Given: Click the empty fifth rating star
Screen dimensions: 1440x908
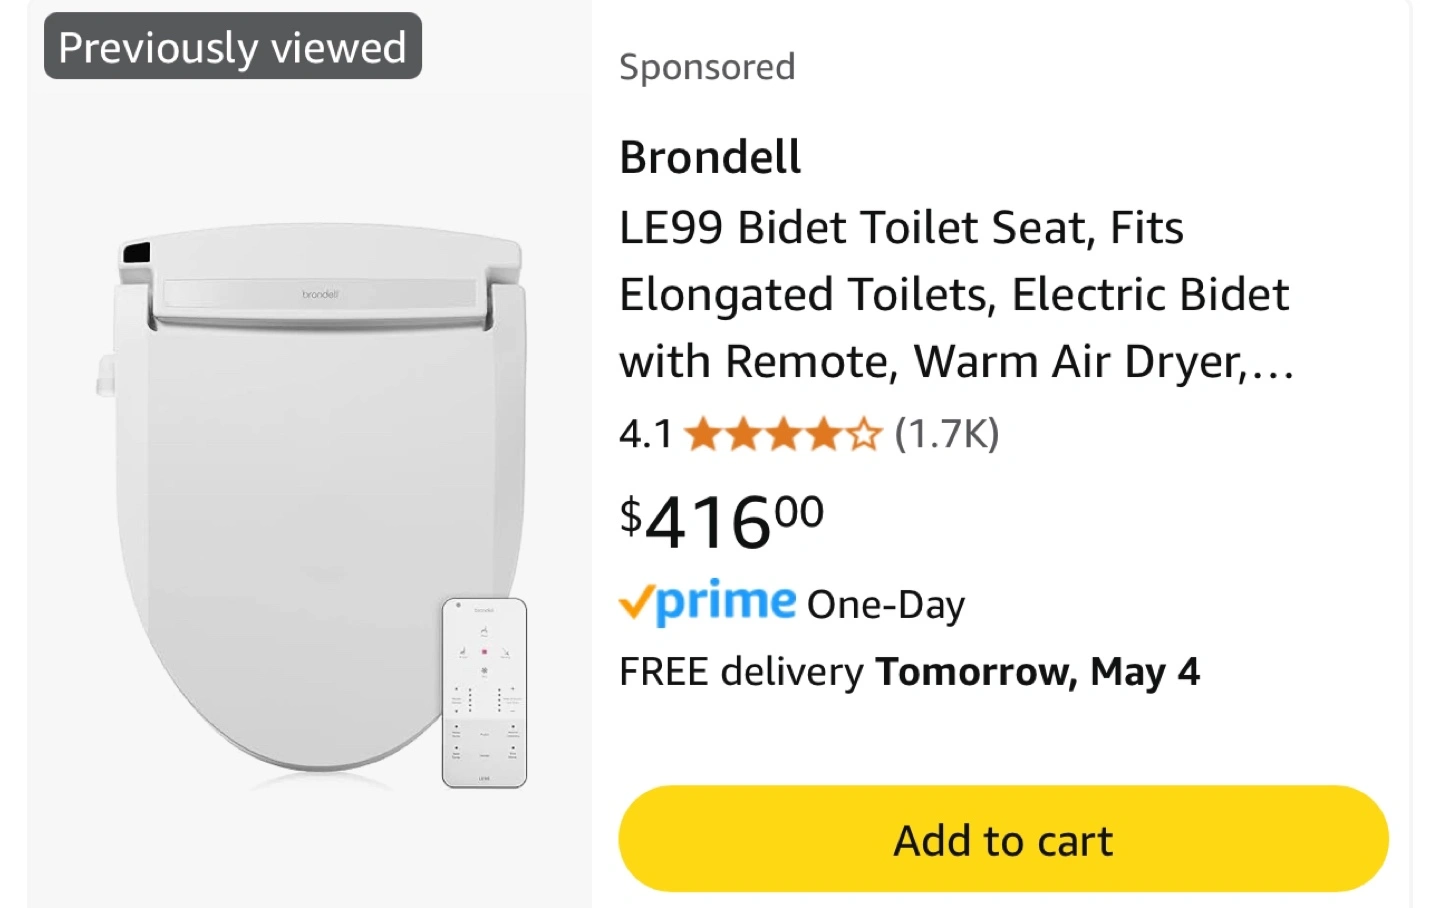Looking at the screenshot, I should tap(864, 435).
